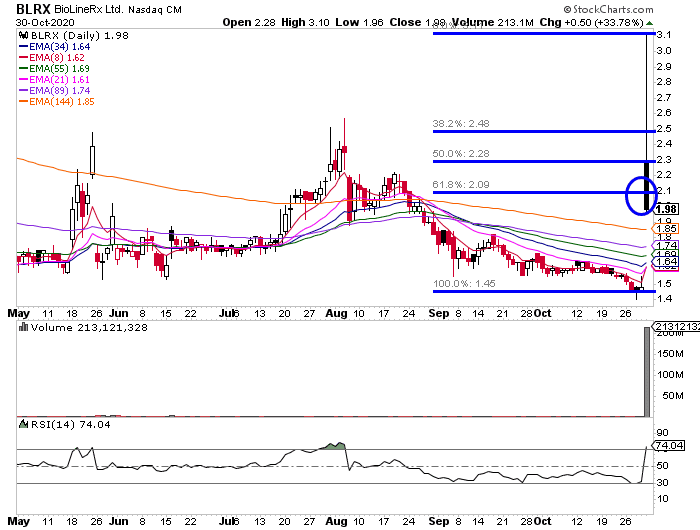
Task: Click the Sep label on price chart axis
Action: coord(439,313)
